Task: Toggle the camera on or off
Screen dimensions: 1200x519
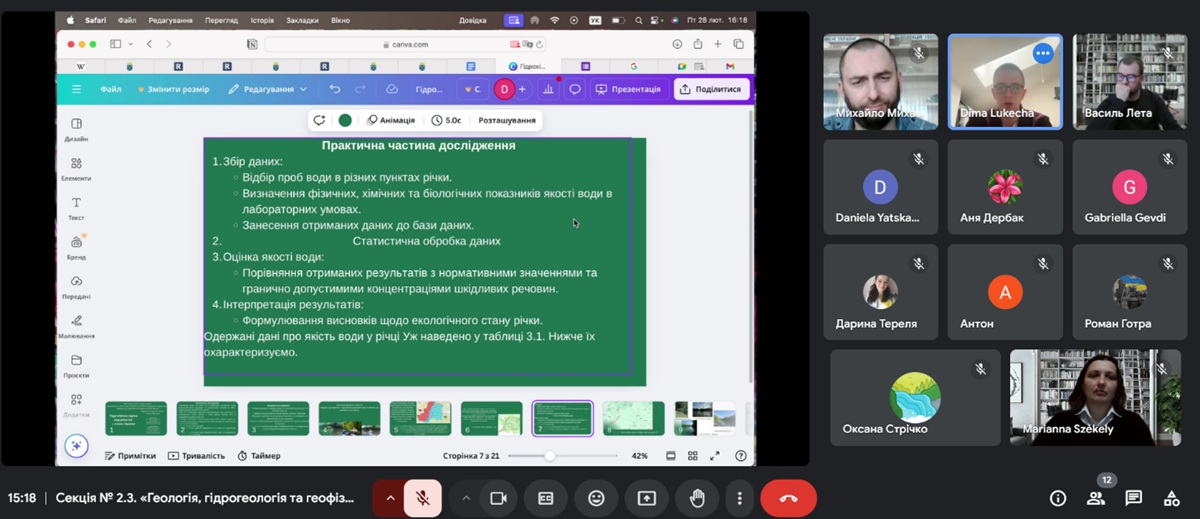Action: click(497, 498)
